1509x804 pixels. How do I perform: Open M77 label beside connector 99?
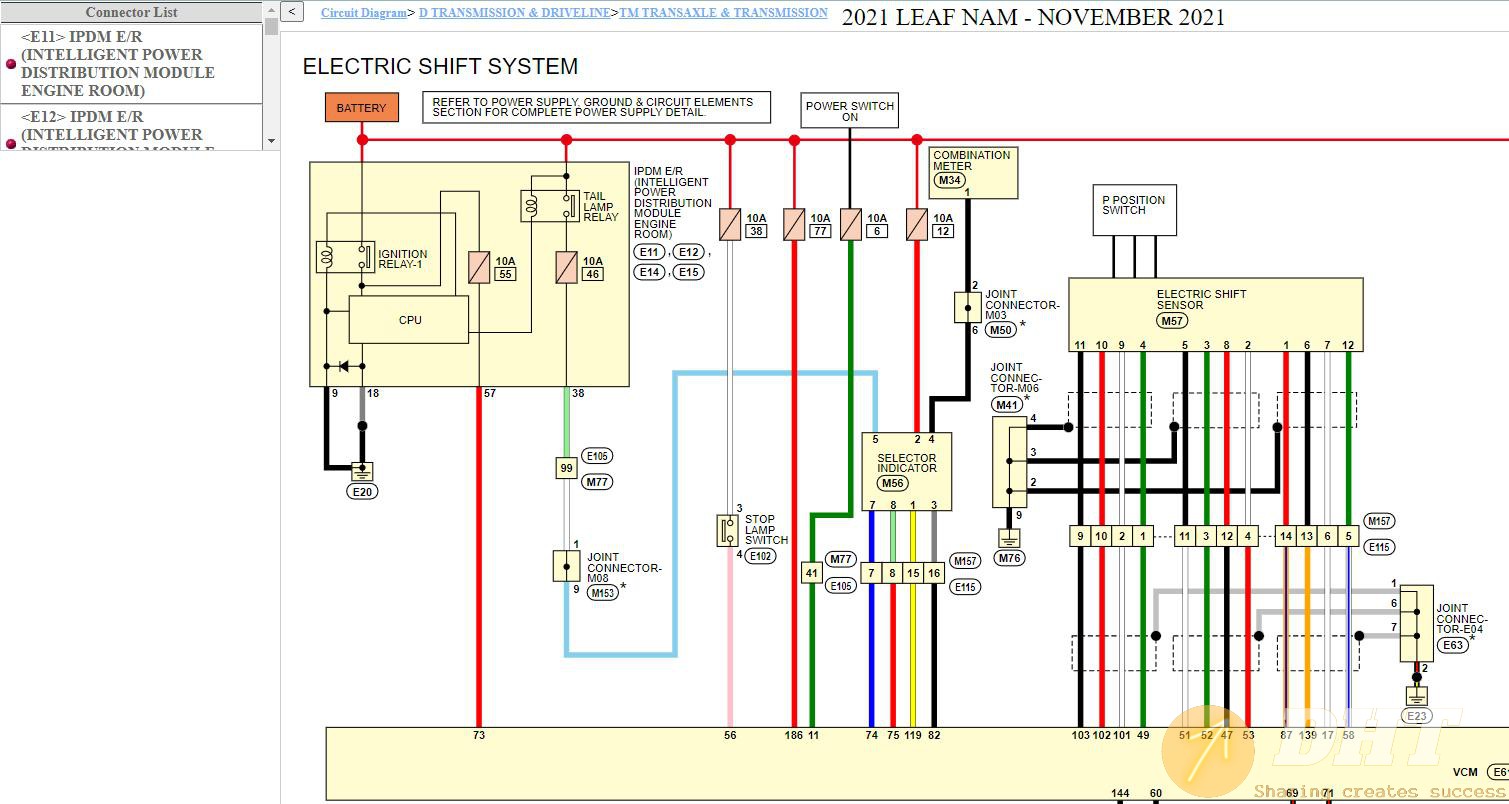click(x=597, y=482)
